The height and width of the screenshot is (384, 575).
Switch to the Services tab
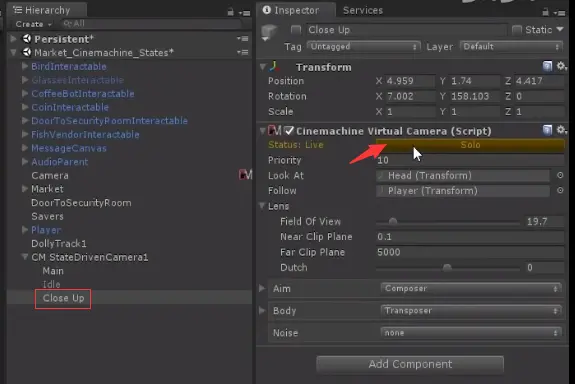click(x=363, y=10)
